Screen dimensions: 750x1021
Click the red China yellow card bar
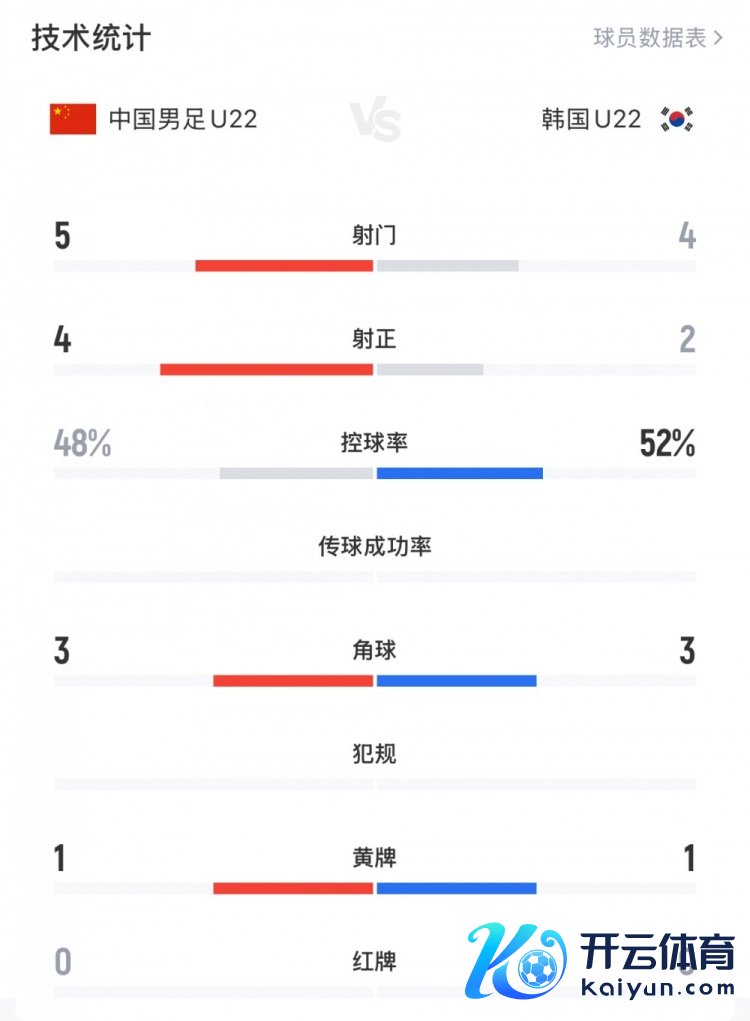click(x=293, y=888)
